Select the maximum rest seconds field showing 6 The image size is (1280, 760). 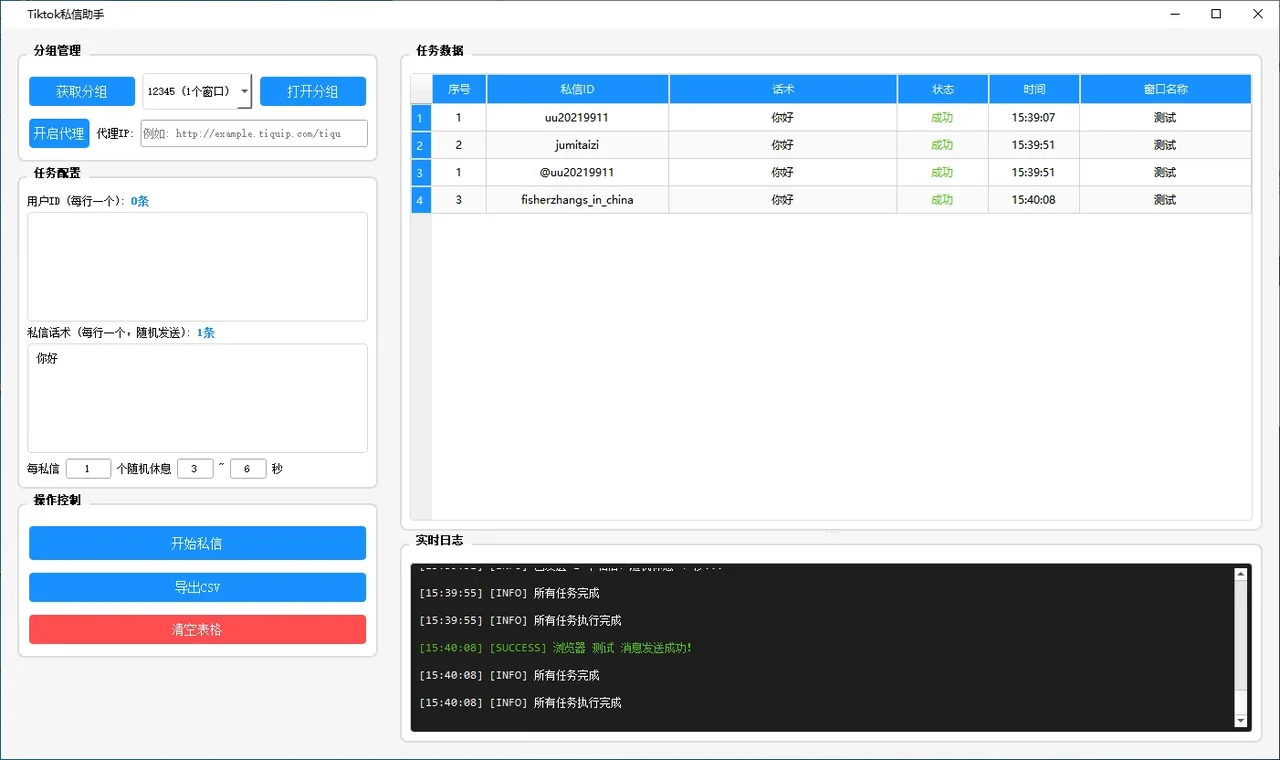[x=248, y=468]
